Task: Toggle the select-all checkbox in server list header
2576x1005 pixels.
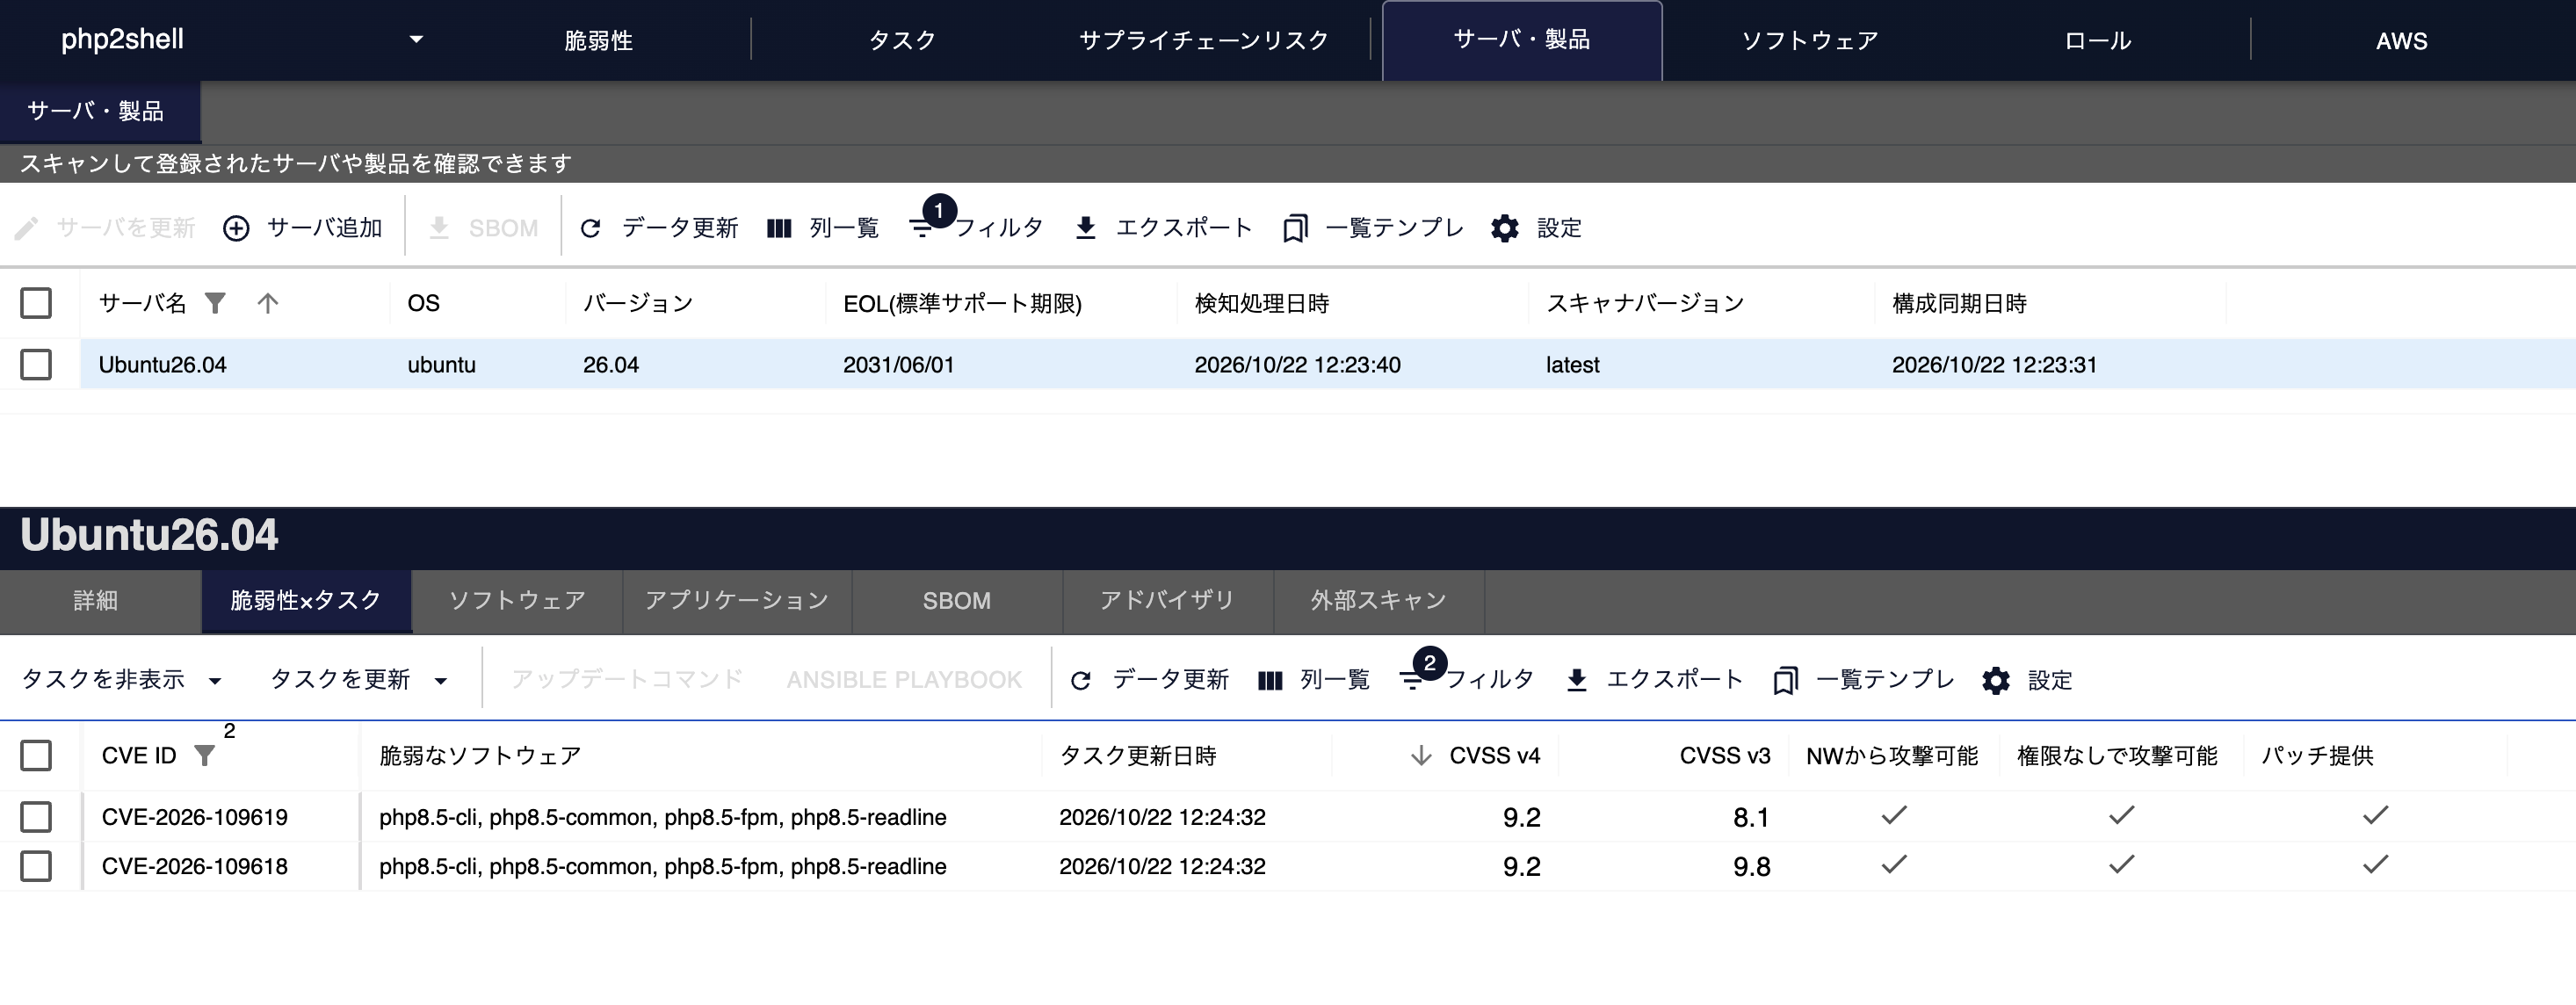Action: 36,303
